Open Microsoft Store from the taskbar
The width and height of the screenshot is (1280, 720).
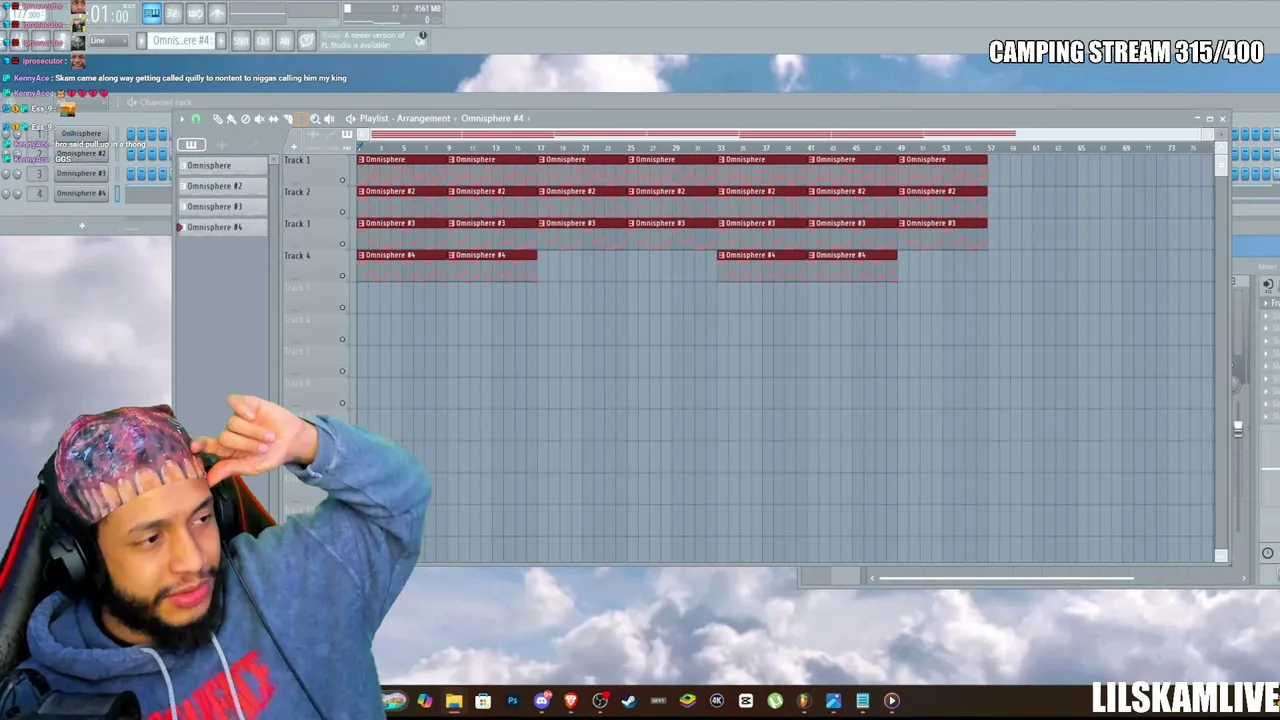483,701
